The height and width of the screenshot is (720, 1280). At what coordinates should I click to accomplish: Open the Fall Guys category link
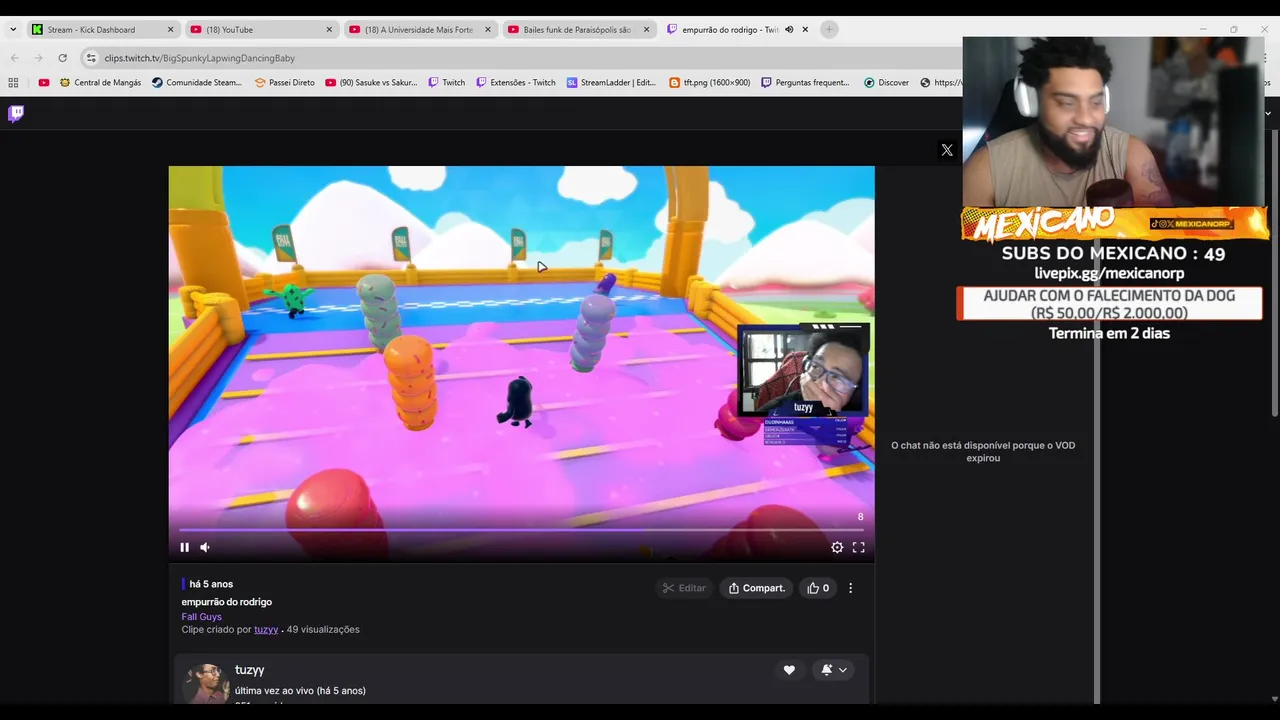tap(202, 617)
